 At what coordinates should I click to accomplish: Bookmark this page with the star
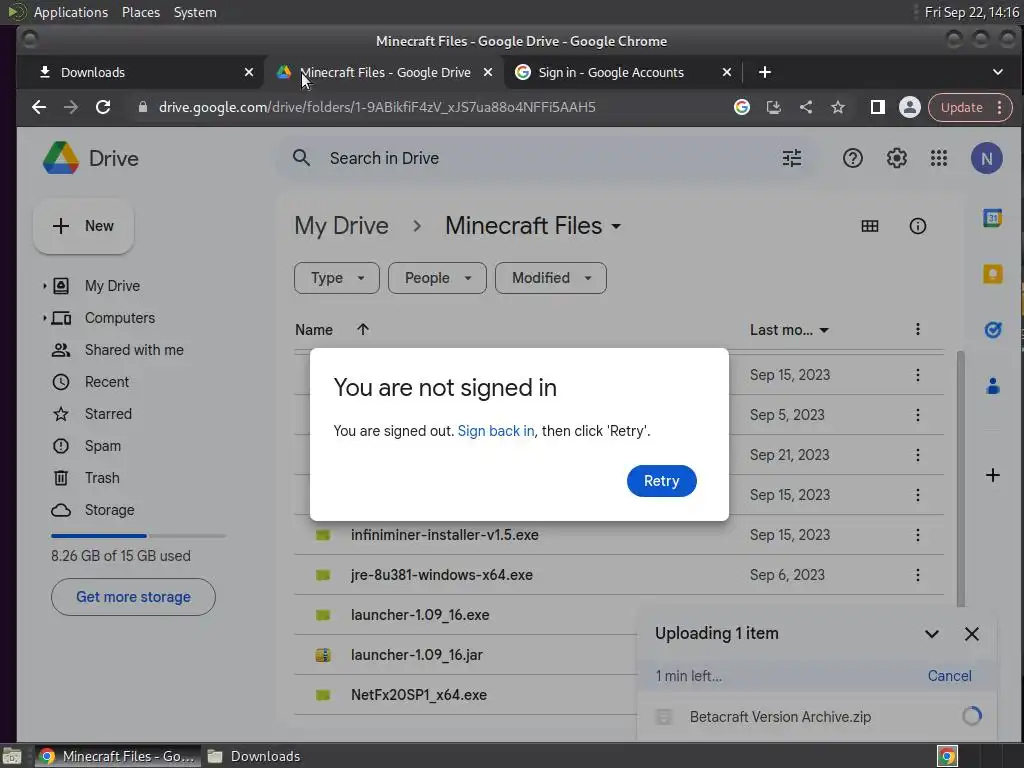point(838,107)
